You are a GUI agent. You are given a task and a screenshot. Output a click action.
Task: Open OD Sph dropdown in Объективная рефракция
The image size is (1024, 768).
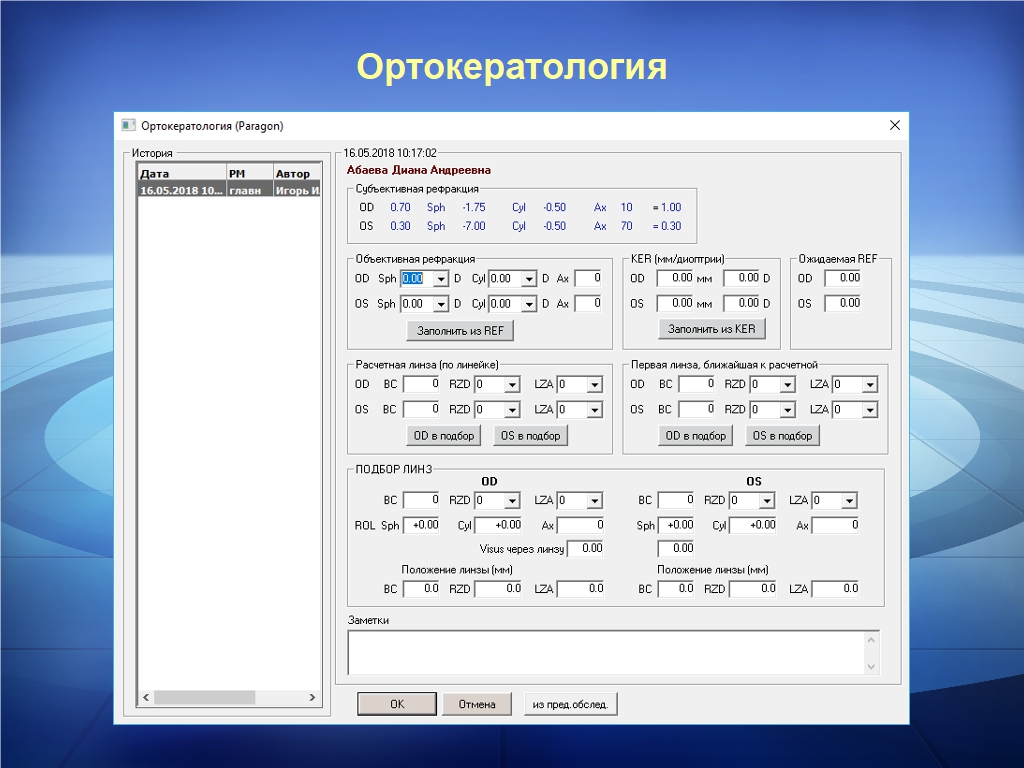(x=440, y=279)
